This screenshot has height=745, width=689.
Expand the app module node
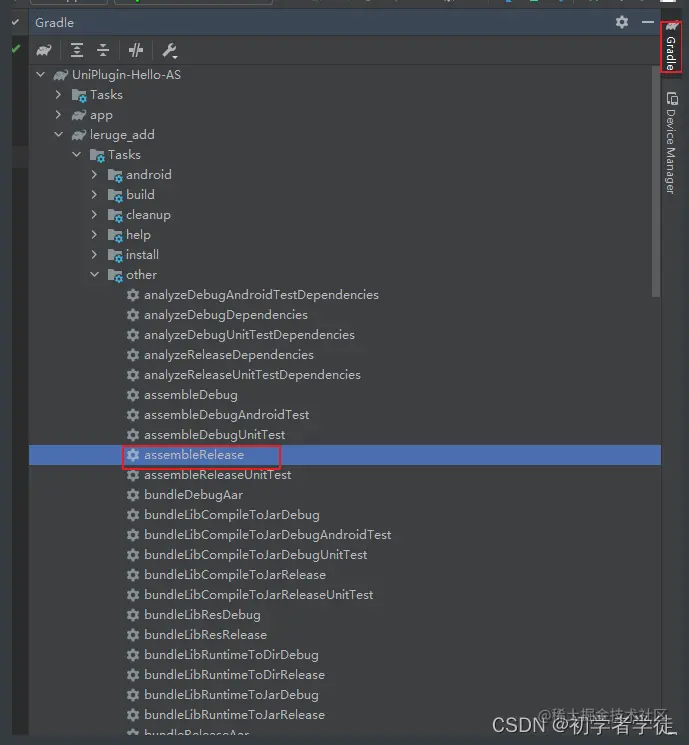pyautogui.click(x=58, y=115)
